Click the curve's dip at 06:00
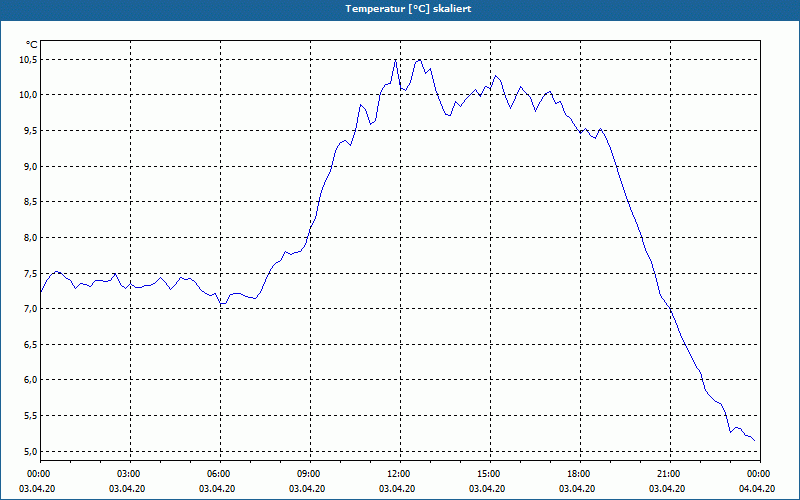Screen dimensions: 800x500 pyautogui.click(x=221, y=304)
